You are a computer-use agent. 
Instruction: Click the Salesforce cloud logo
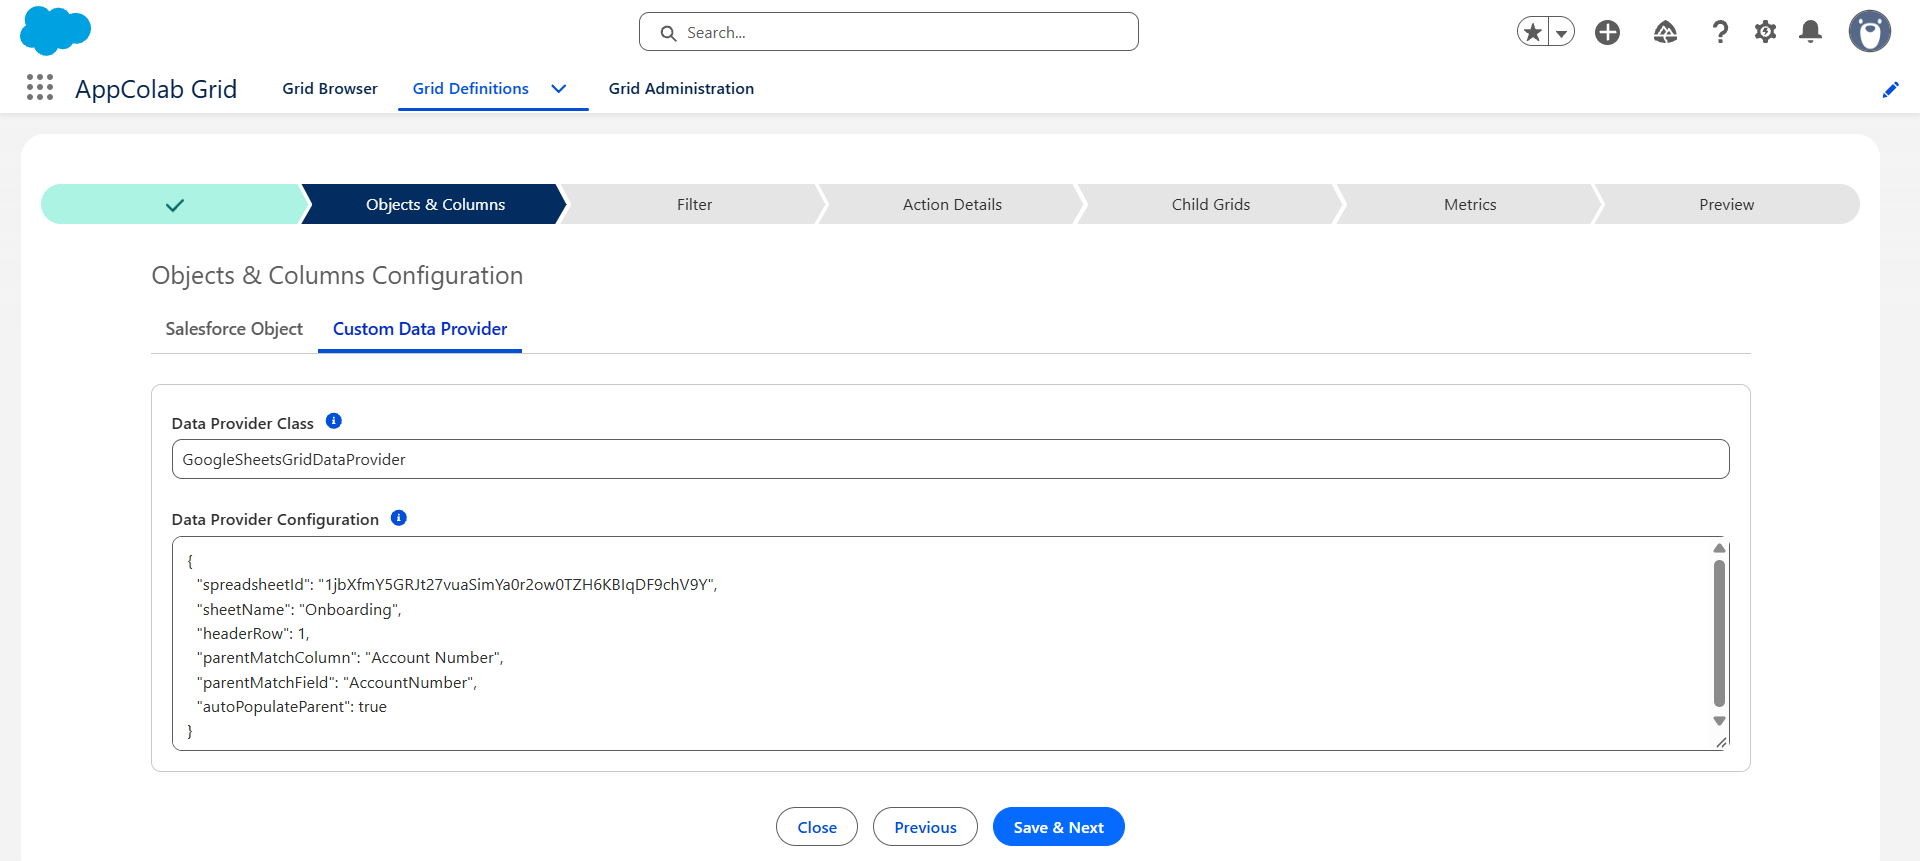55,30
